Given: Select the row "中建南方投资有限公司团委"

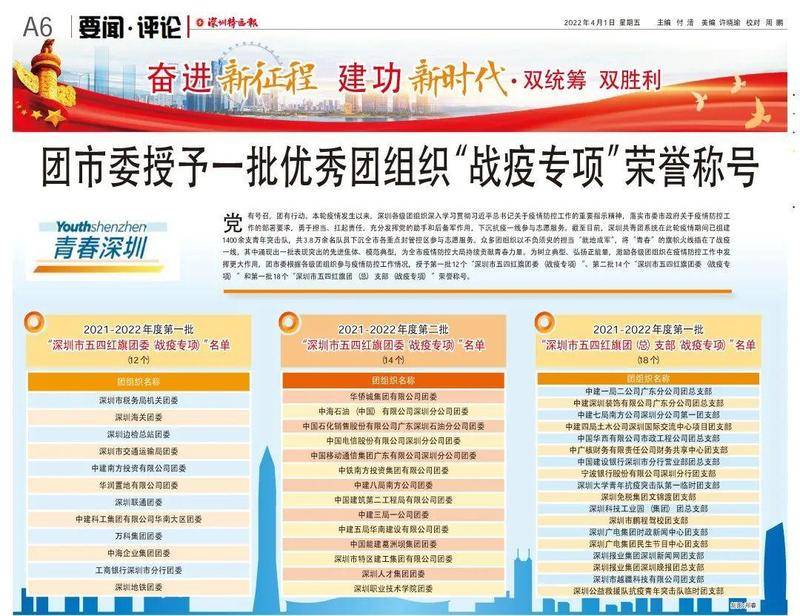Looking at the screenshot, I should (138, 468).
